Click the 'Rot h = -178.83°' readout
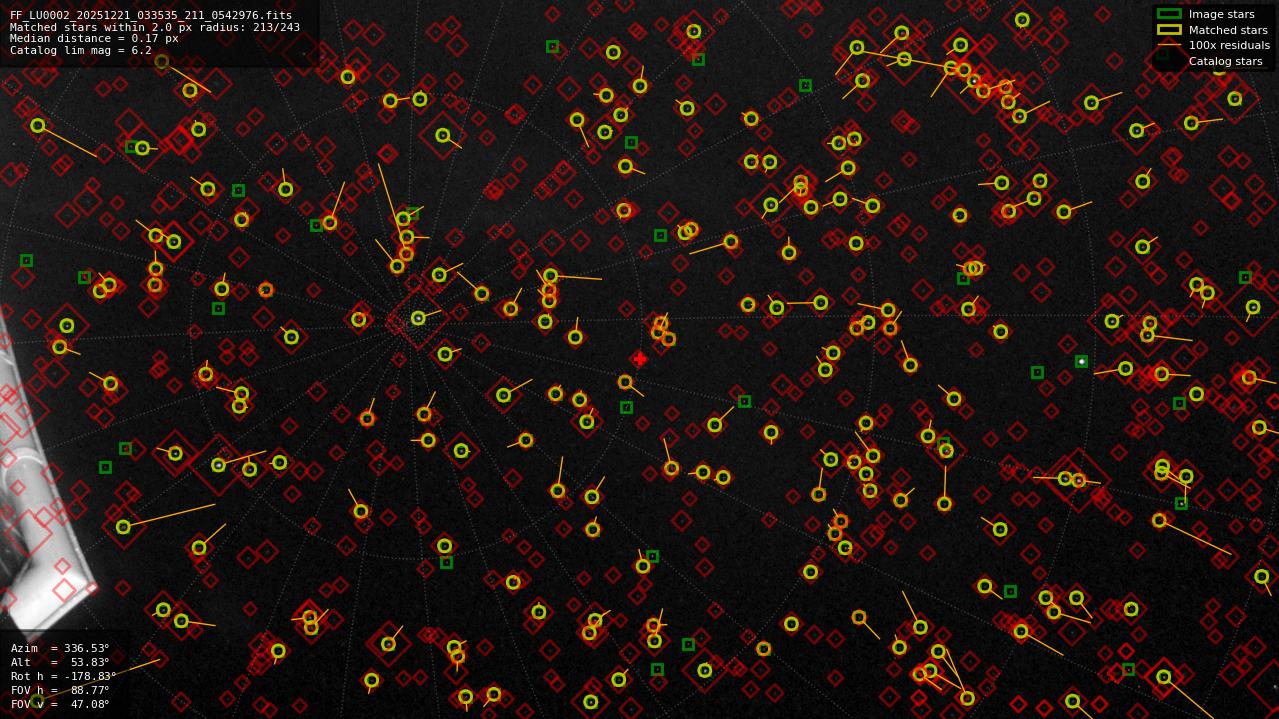This screenshot has width=1279, height=719. click(64, 676)
